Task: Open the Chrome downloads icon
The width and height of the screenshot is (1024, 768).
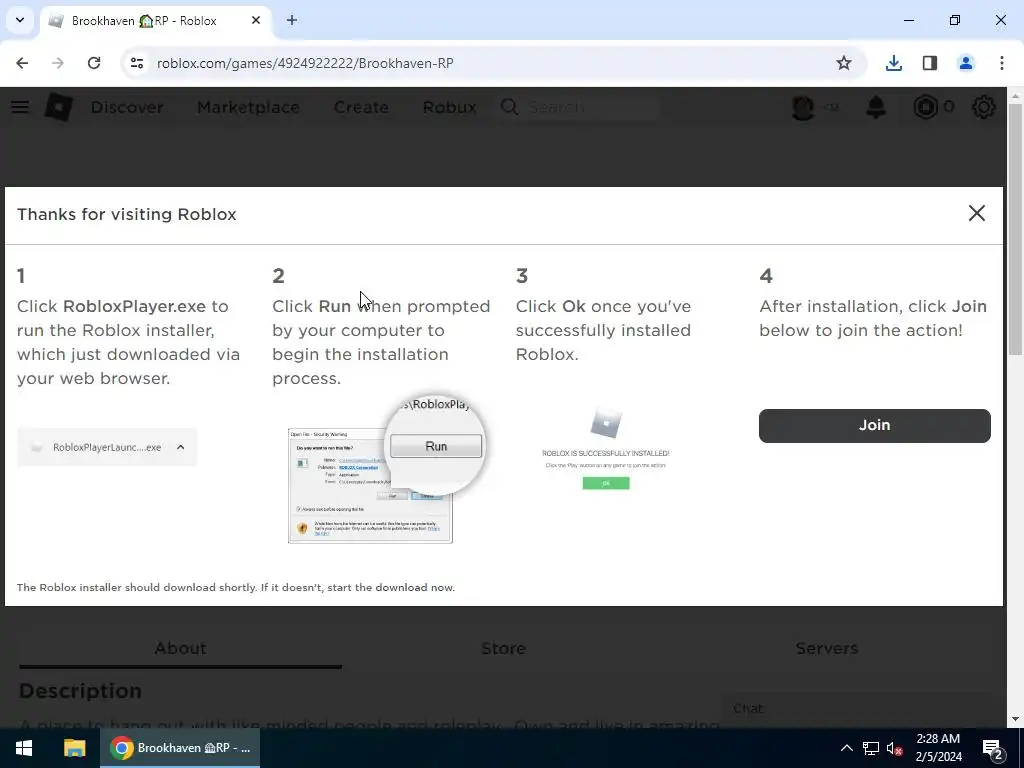Action: click(x=893, y=63)
